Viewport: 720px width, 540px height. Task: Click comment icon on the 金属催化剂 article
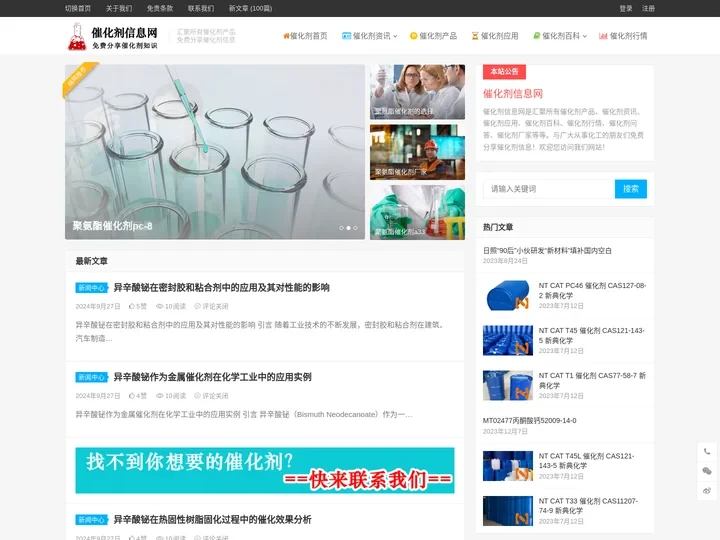click(x=197, y=396)
